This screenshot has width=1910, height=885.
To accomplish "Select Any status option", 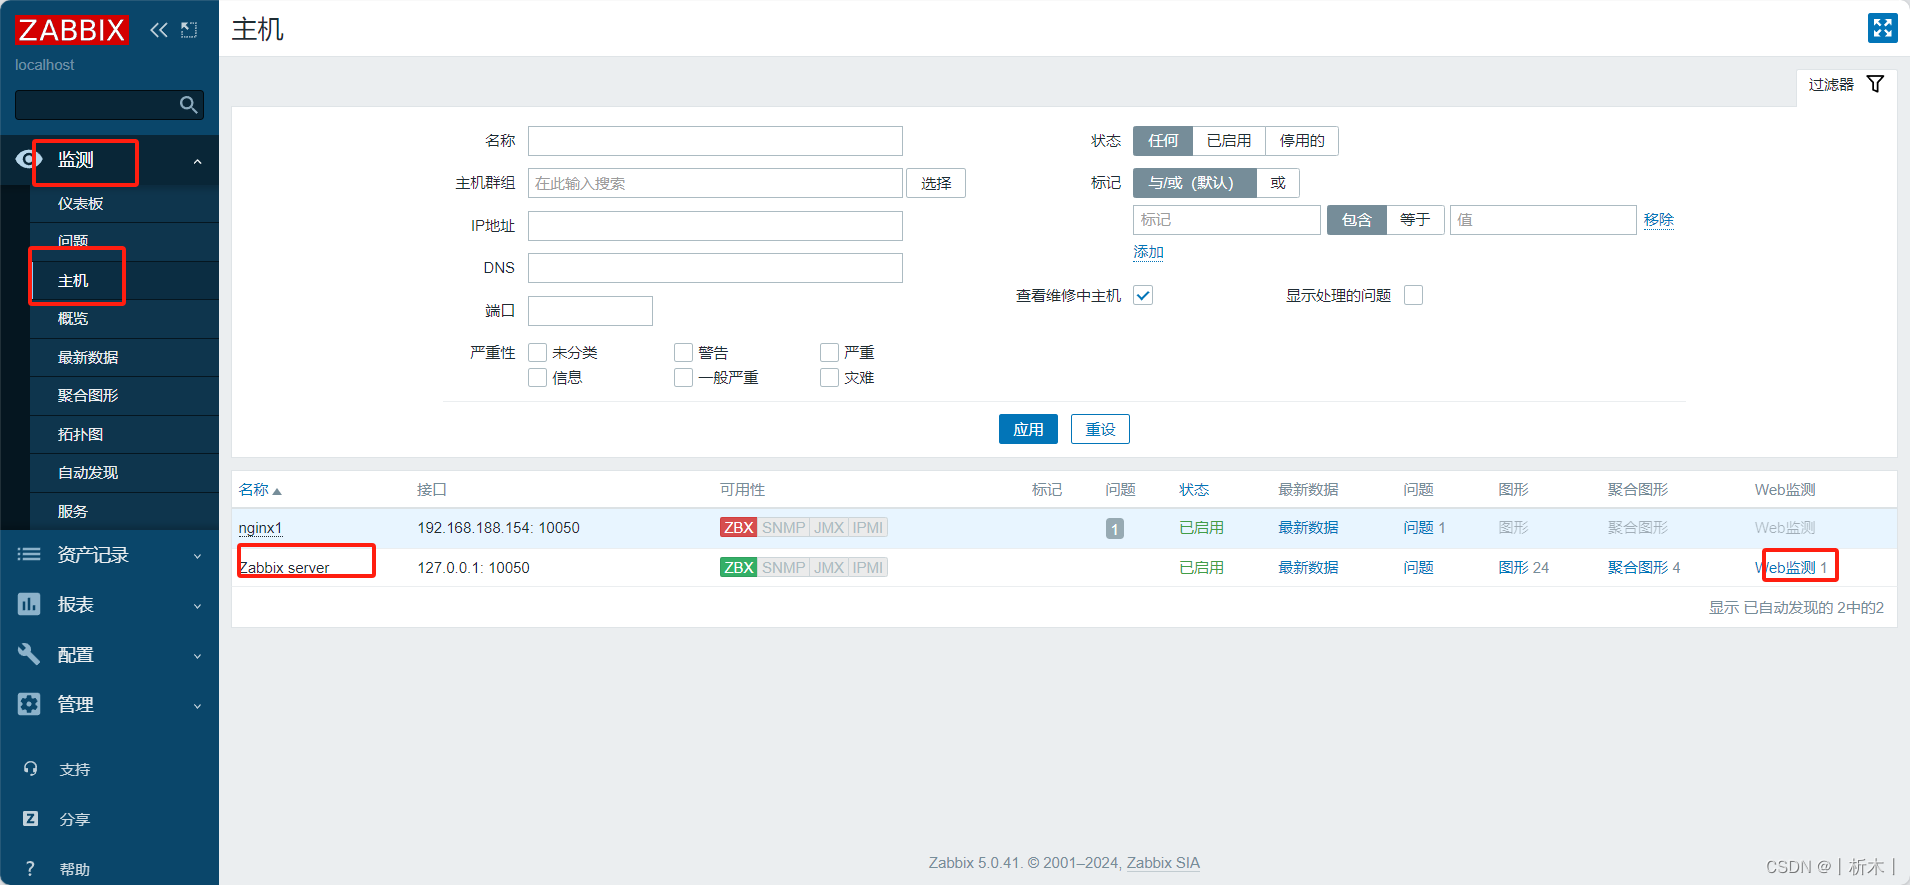I will coord(1163,141).
